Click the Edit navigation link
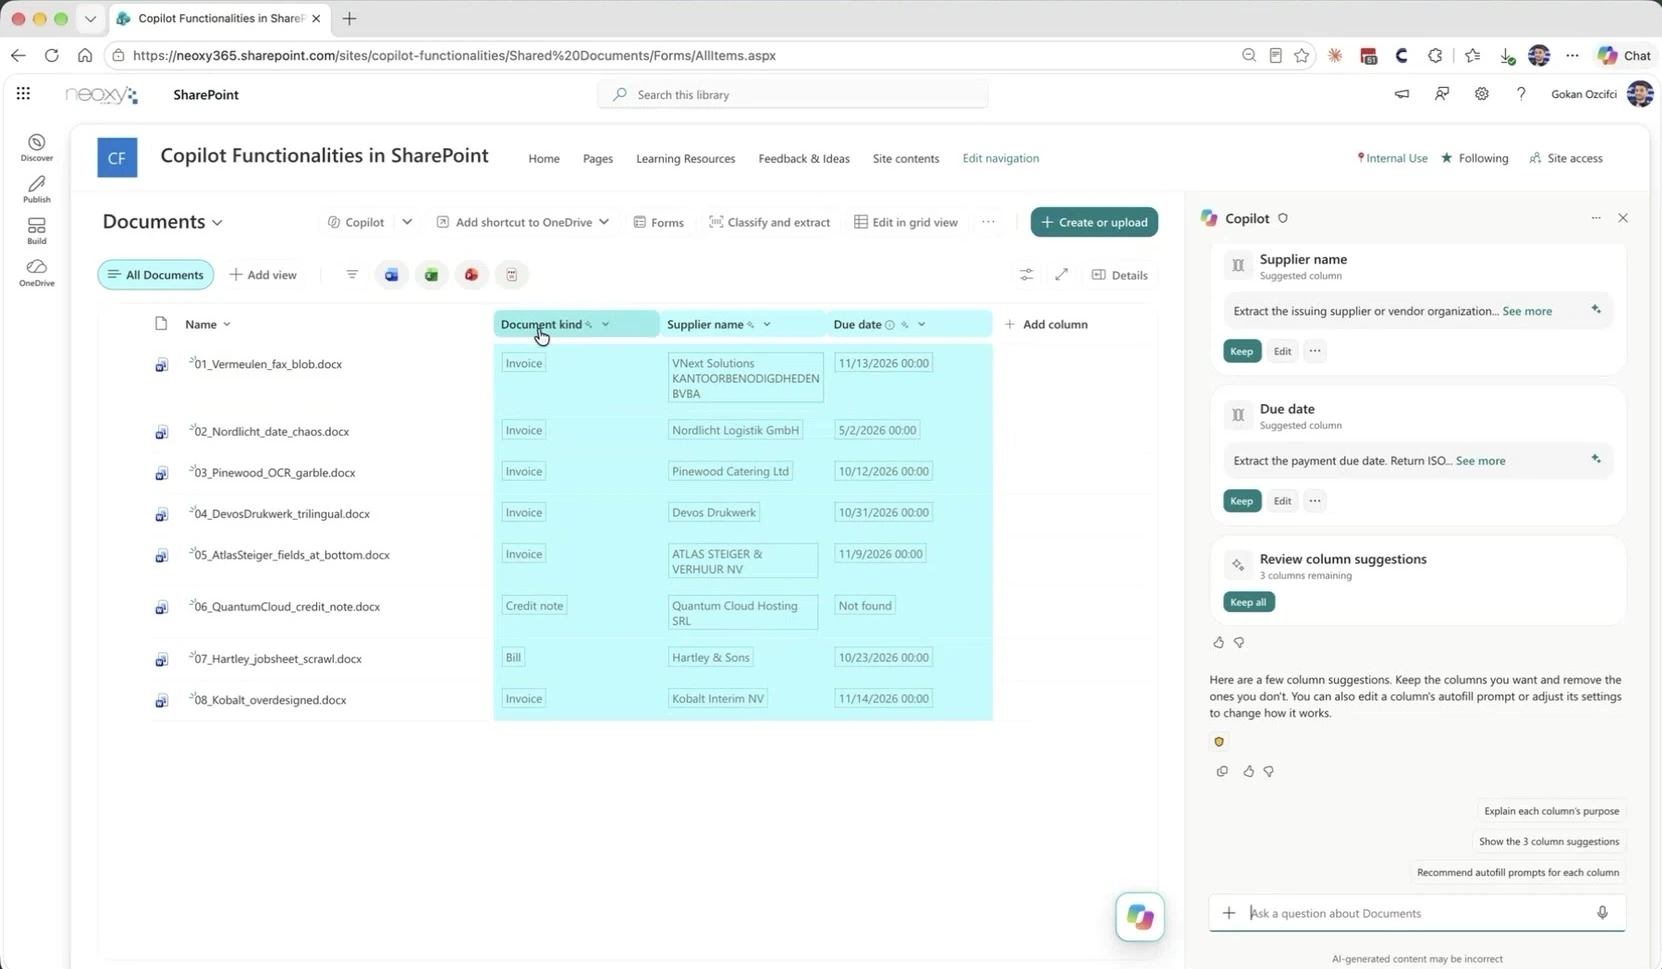The image size is (1662, 969). [x=1000, y=158]
